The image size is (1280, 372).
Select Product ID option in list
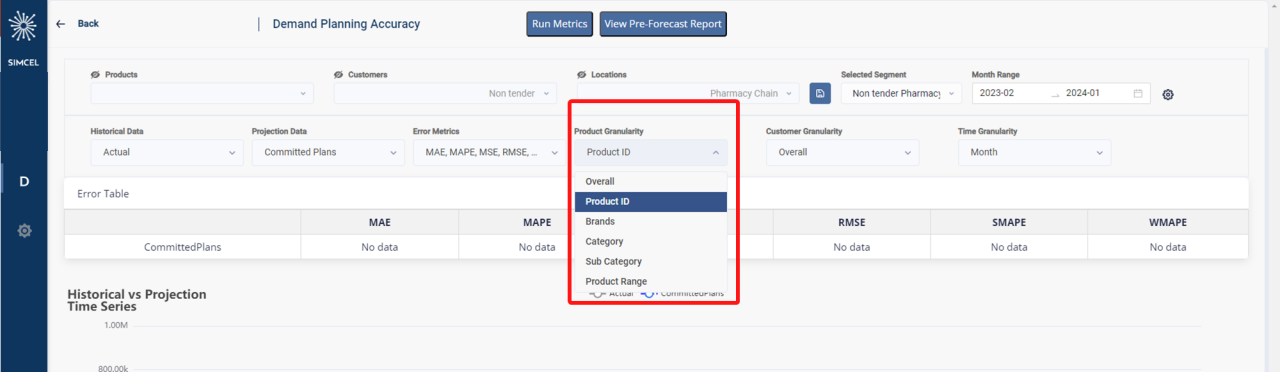[x=651, y=201]
